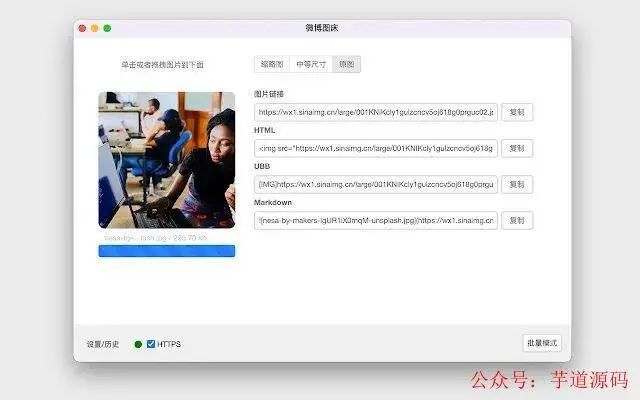This screenshot has height=400, width=640.
Task: Switch to 批量模式 batch mode
Action: (542, 343)
